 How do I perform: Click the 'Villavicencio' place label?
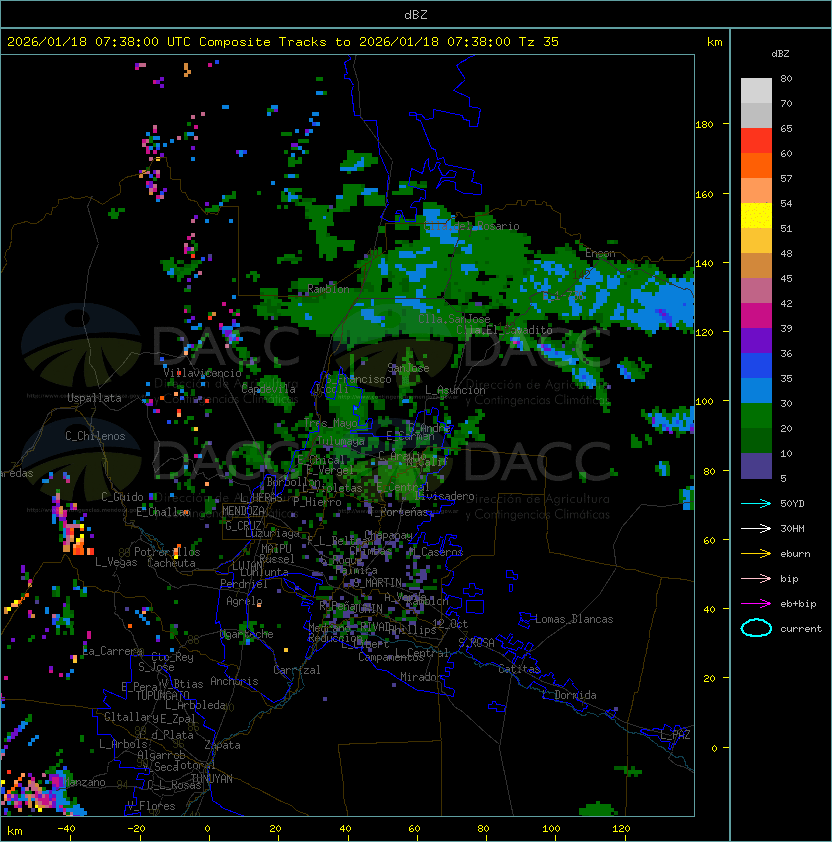pyautogui.click(x=202, y=373)
